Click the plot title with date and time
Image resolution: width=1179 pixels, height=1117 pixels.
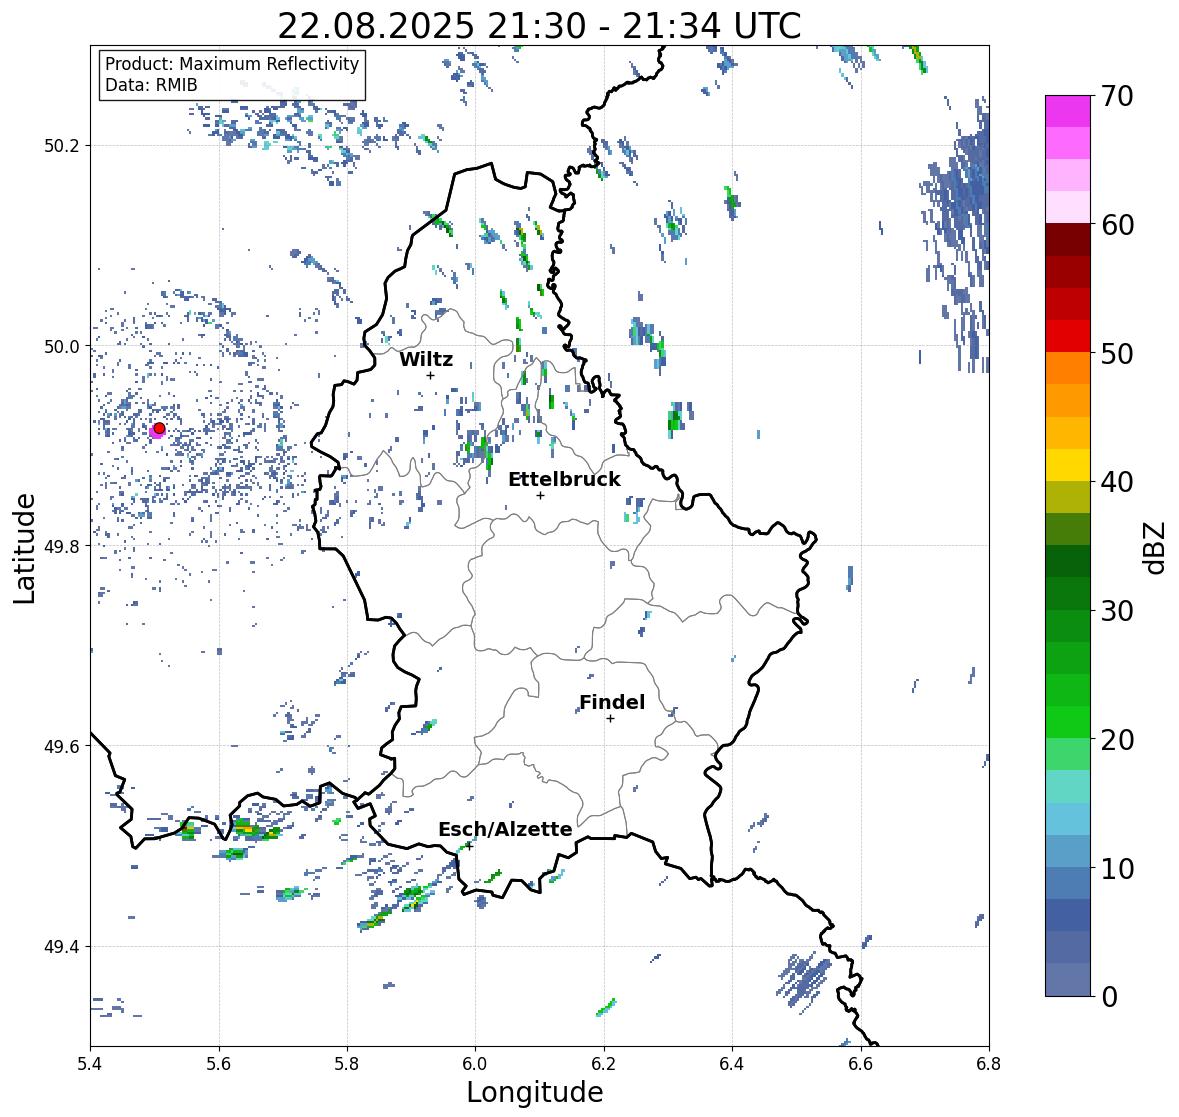539,26
